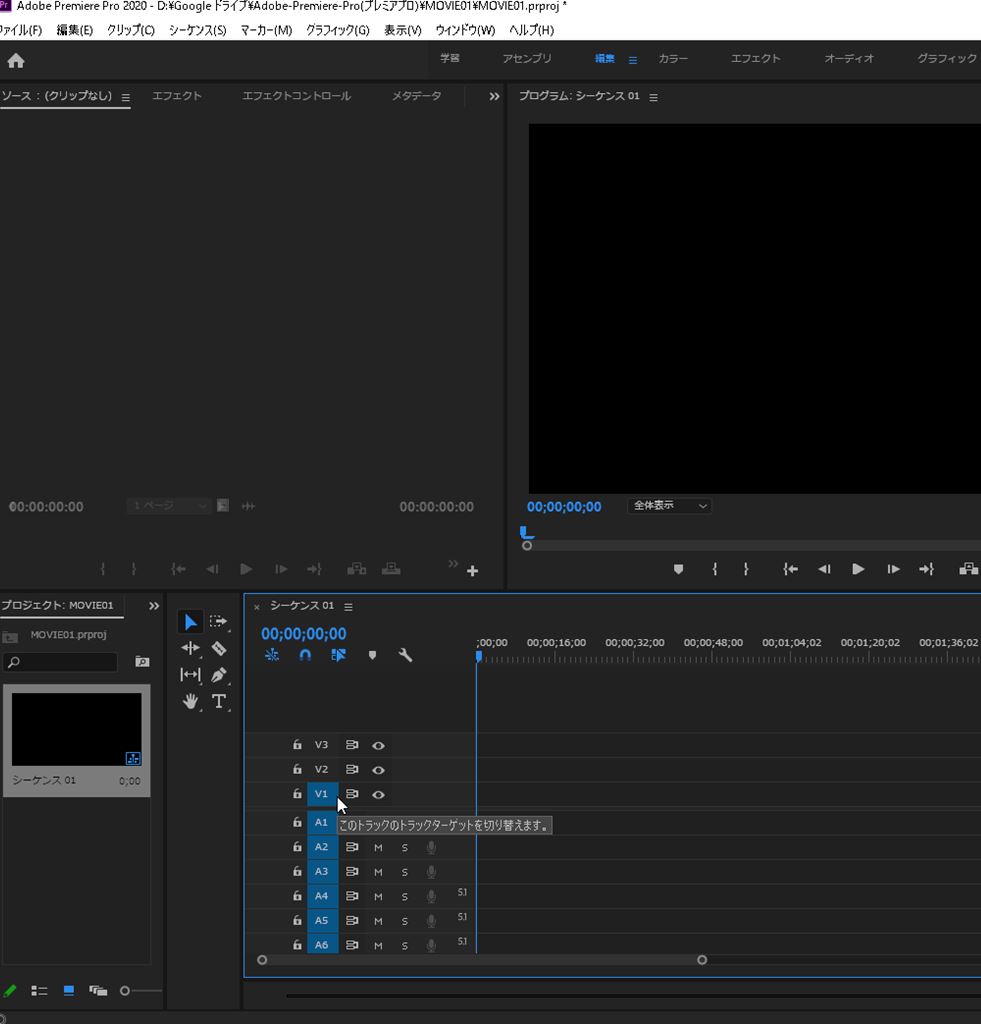
Task: Select the シーケンス 01 thumbnail in project
Action: (x=76, y=730)
